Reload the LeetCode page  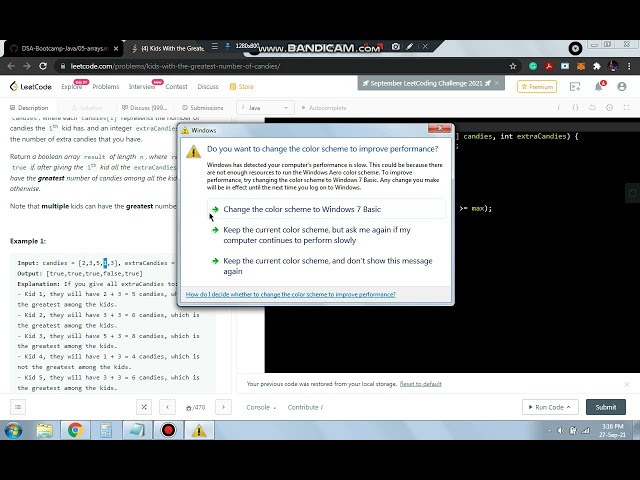click(x=43, y=66)
